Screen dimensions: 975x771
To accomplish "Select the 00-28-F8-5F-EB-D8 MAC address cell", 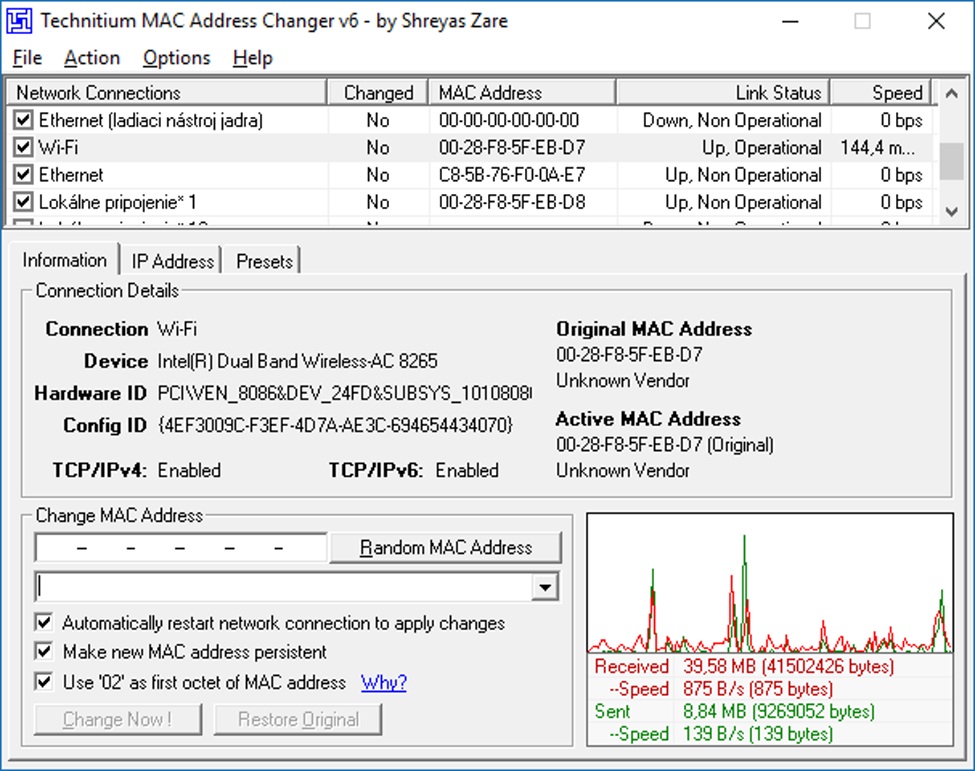I will point(512,202).
